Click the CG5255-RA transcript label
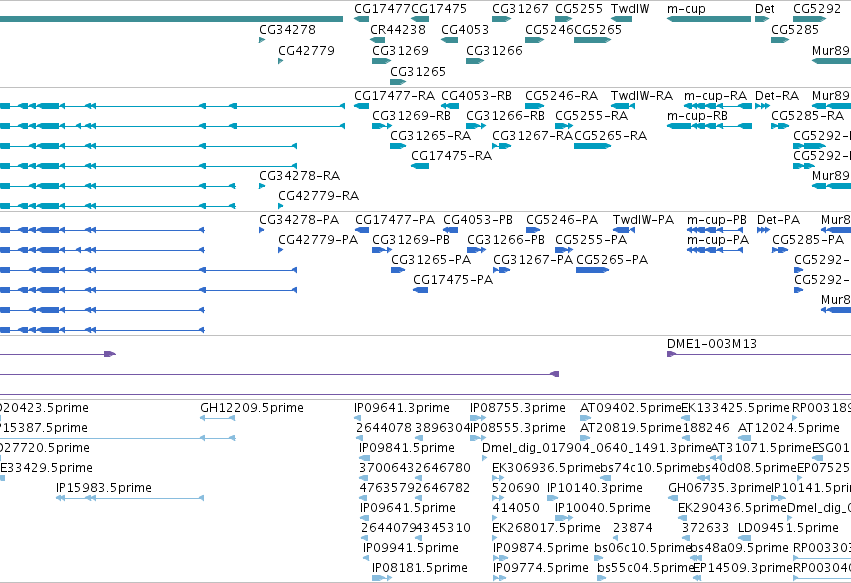The image size is (851, 583). click(592, 116)
